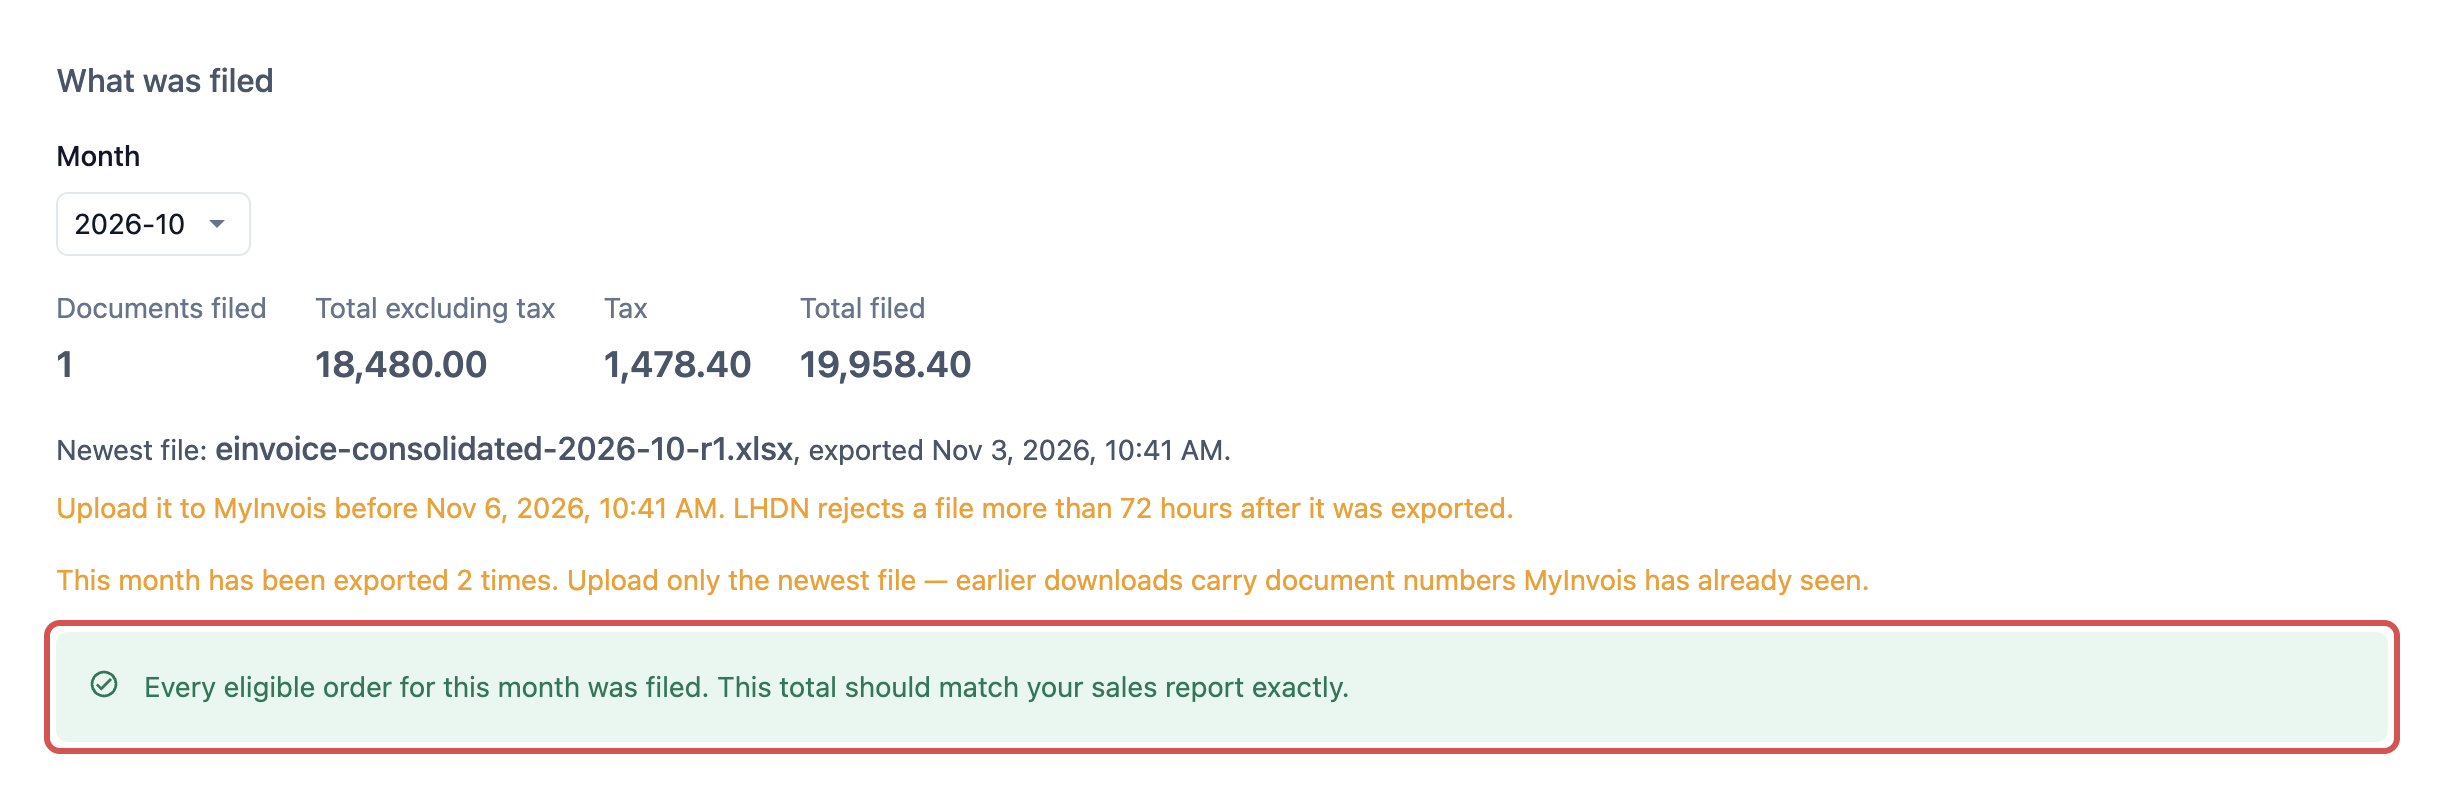Click the Upload to MyInvois deadline warning
The height and width of the screenshot is (796, 2444).
point(785,509)
